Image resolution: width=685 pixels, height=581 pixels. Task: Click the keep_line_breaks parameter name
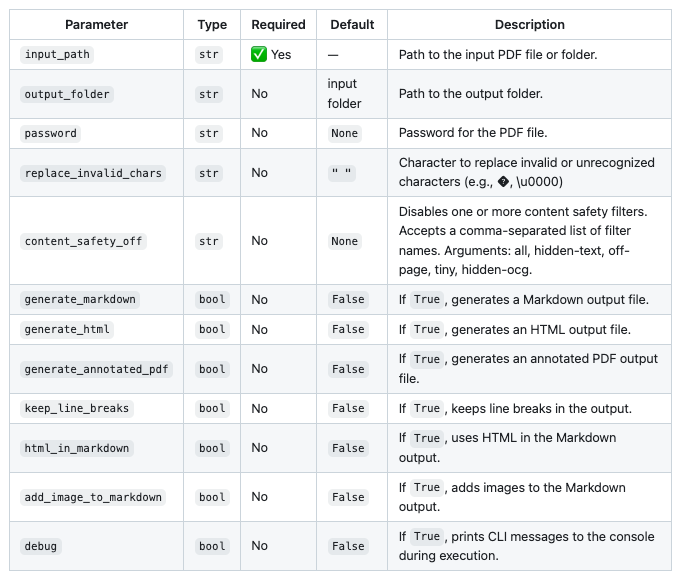[77, 408]
